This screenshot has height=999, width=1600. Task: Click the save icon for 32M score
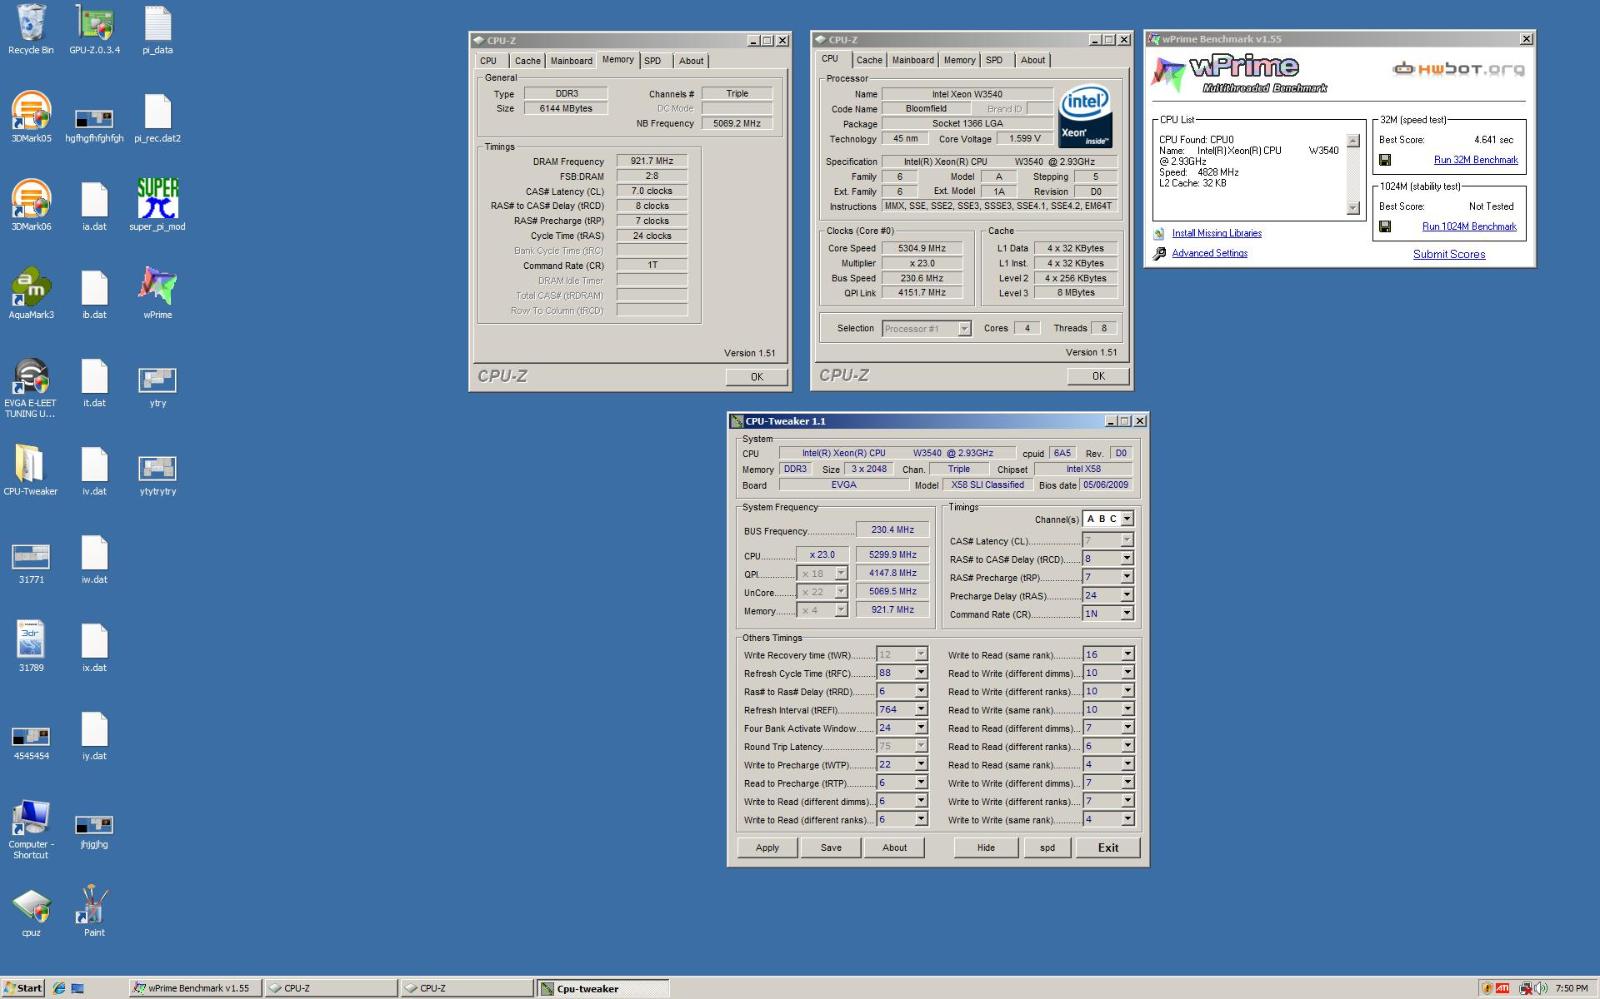click(1385, 159)
